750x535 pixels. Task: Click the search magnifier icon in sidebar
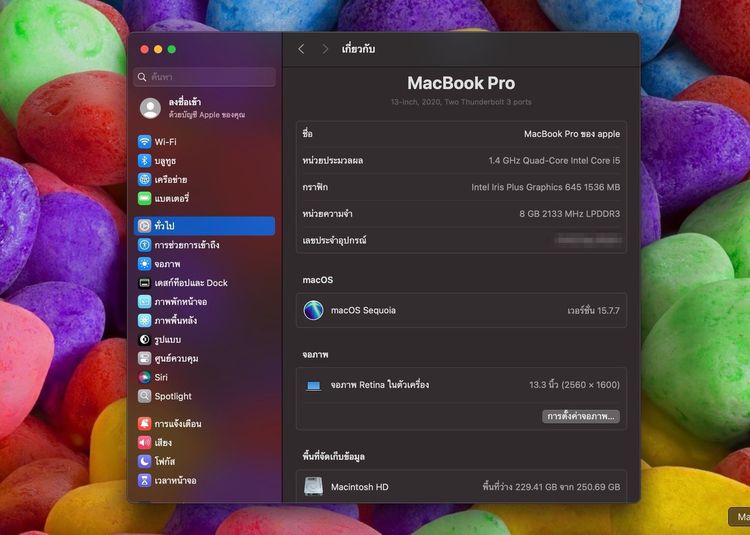click(142, 77)
